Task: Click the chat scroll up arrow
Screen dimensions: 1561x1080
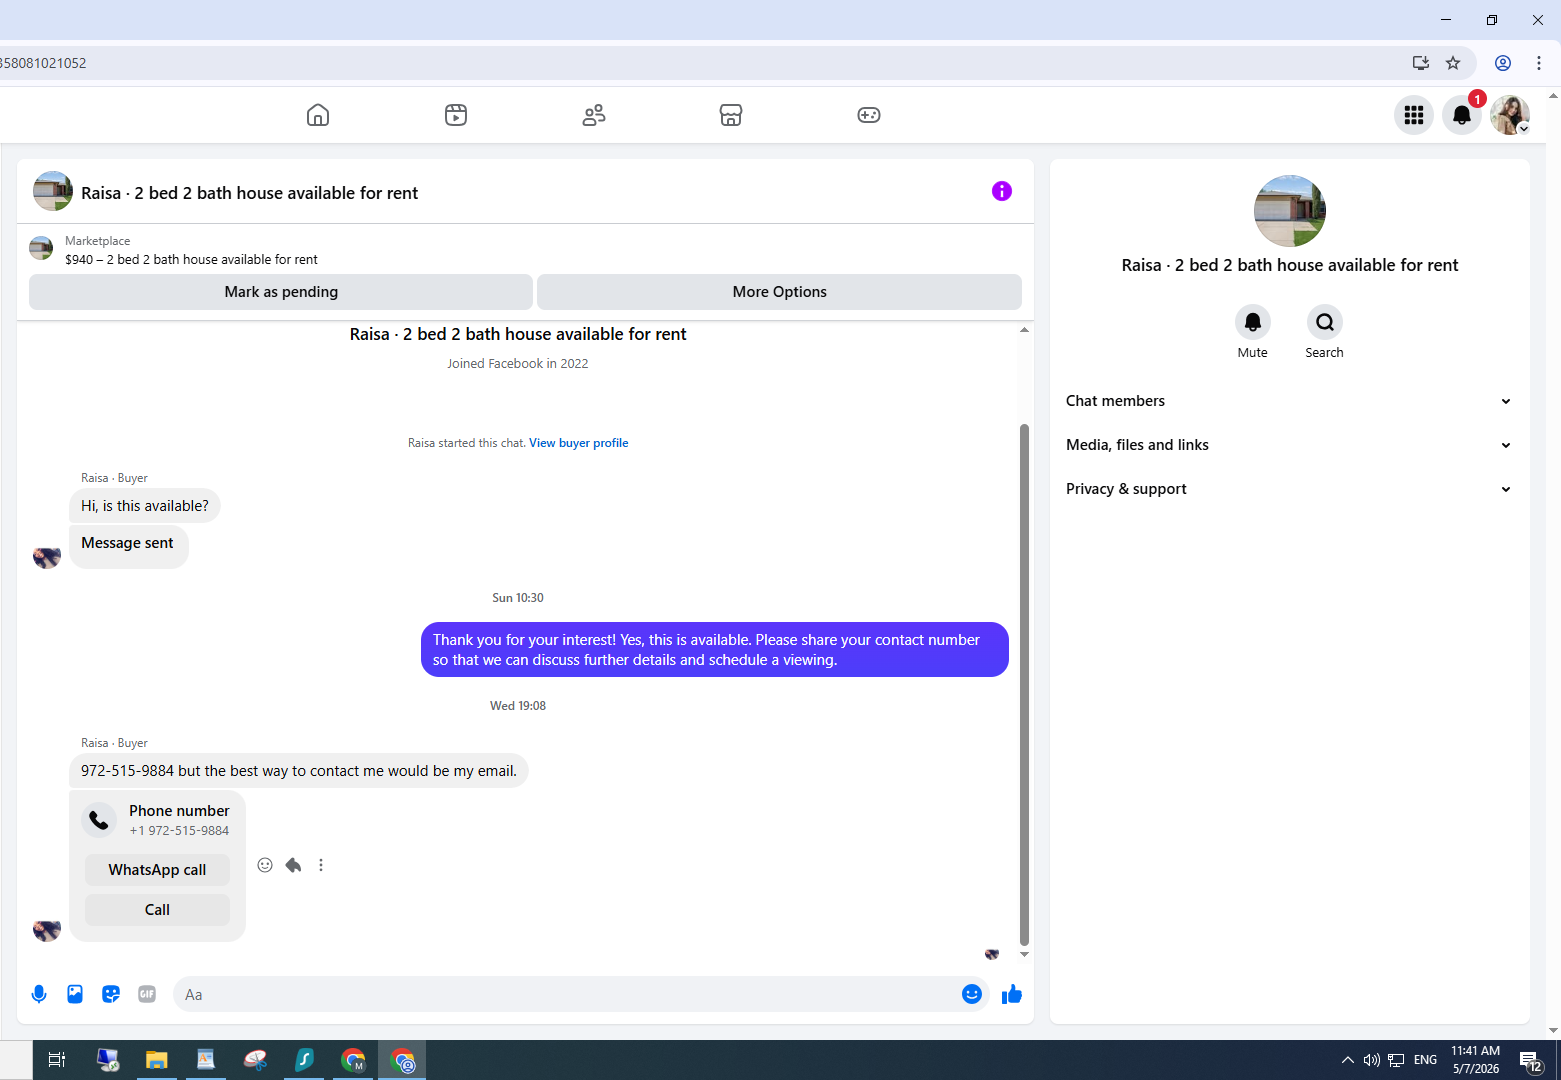Action: (1024, 330)
